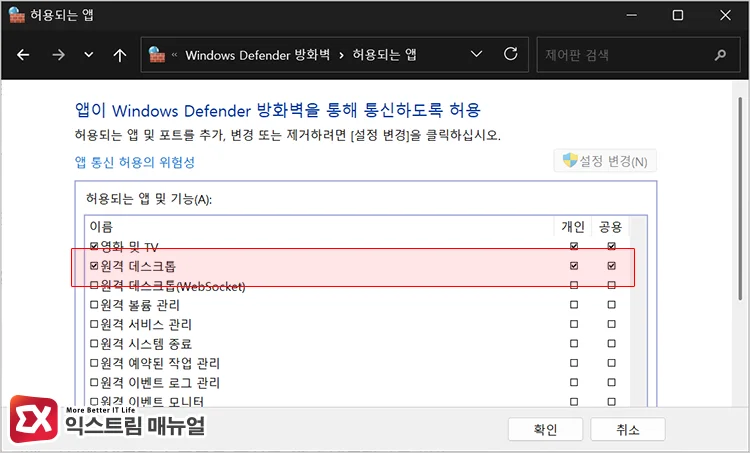This screenshot has width=750, height=453.
Task: Enable the 원격 서비스 관리 checkbox
Action: click(94, 324)
